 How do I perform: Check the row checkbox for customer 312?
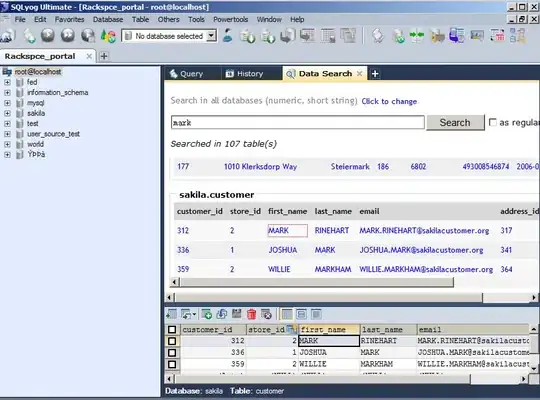172,341
